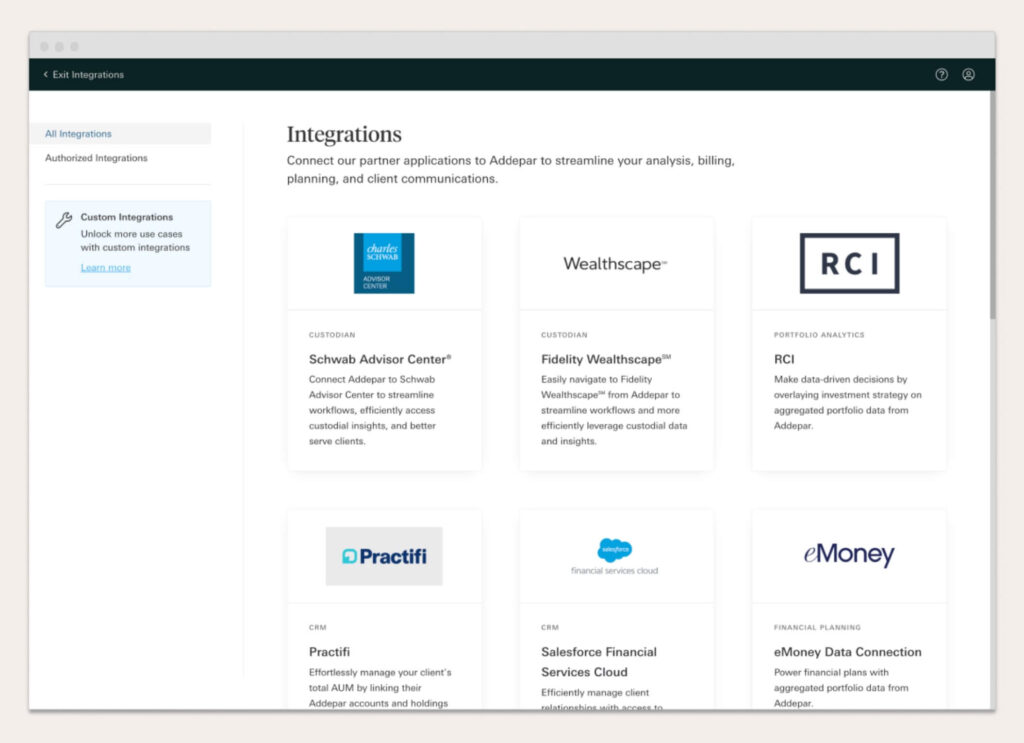
Task: Open the user account profile icon
Action: click(968, 74)
